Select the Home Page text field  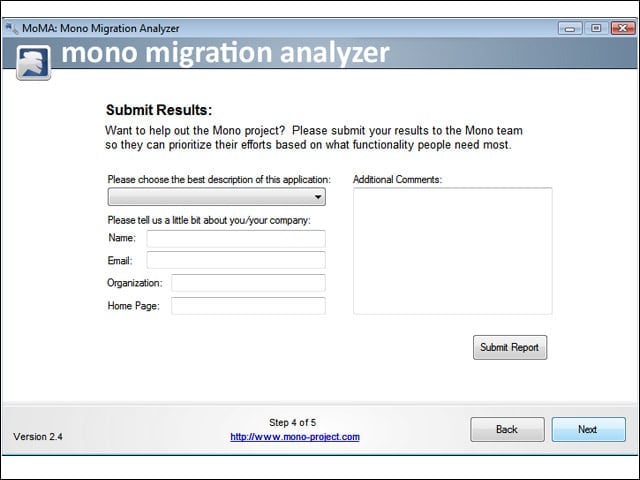click(248, 306)
